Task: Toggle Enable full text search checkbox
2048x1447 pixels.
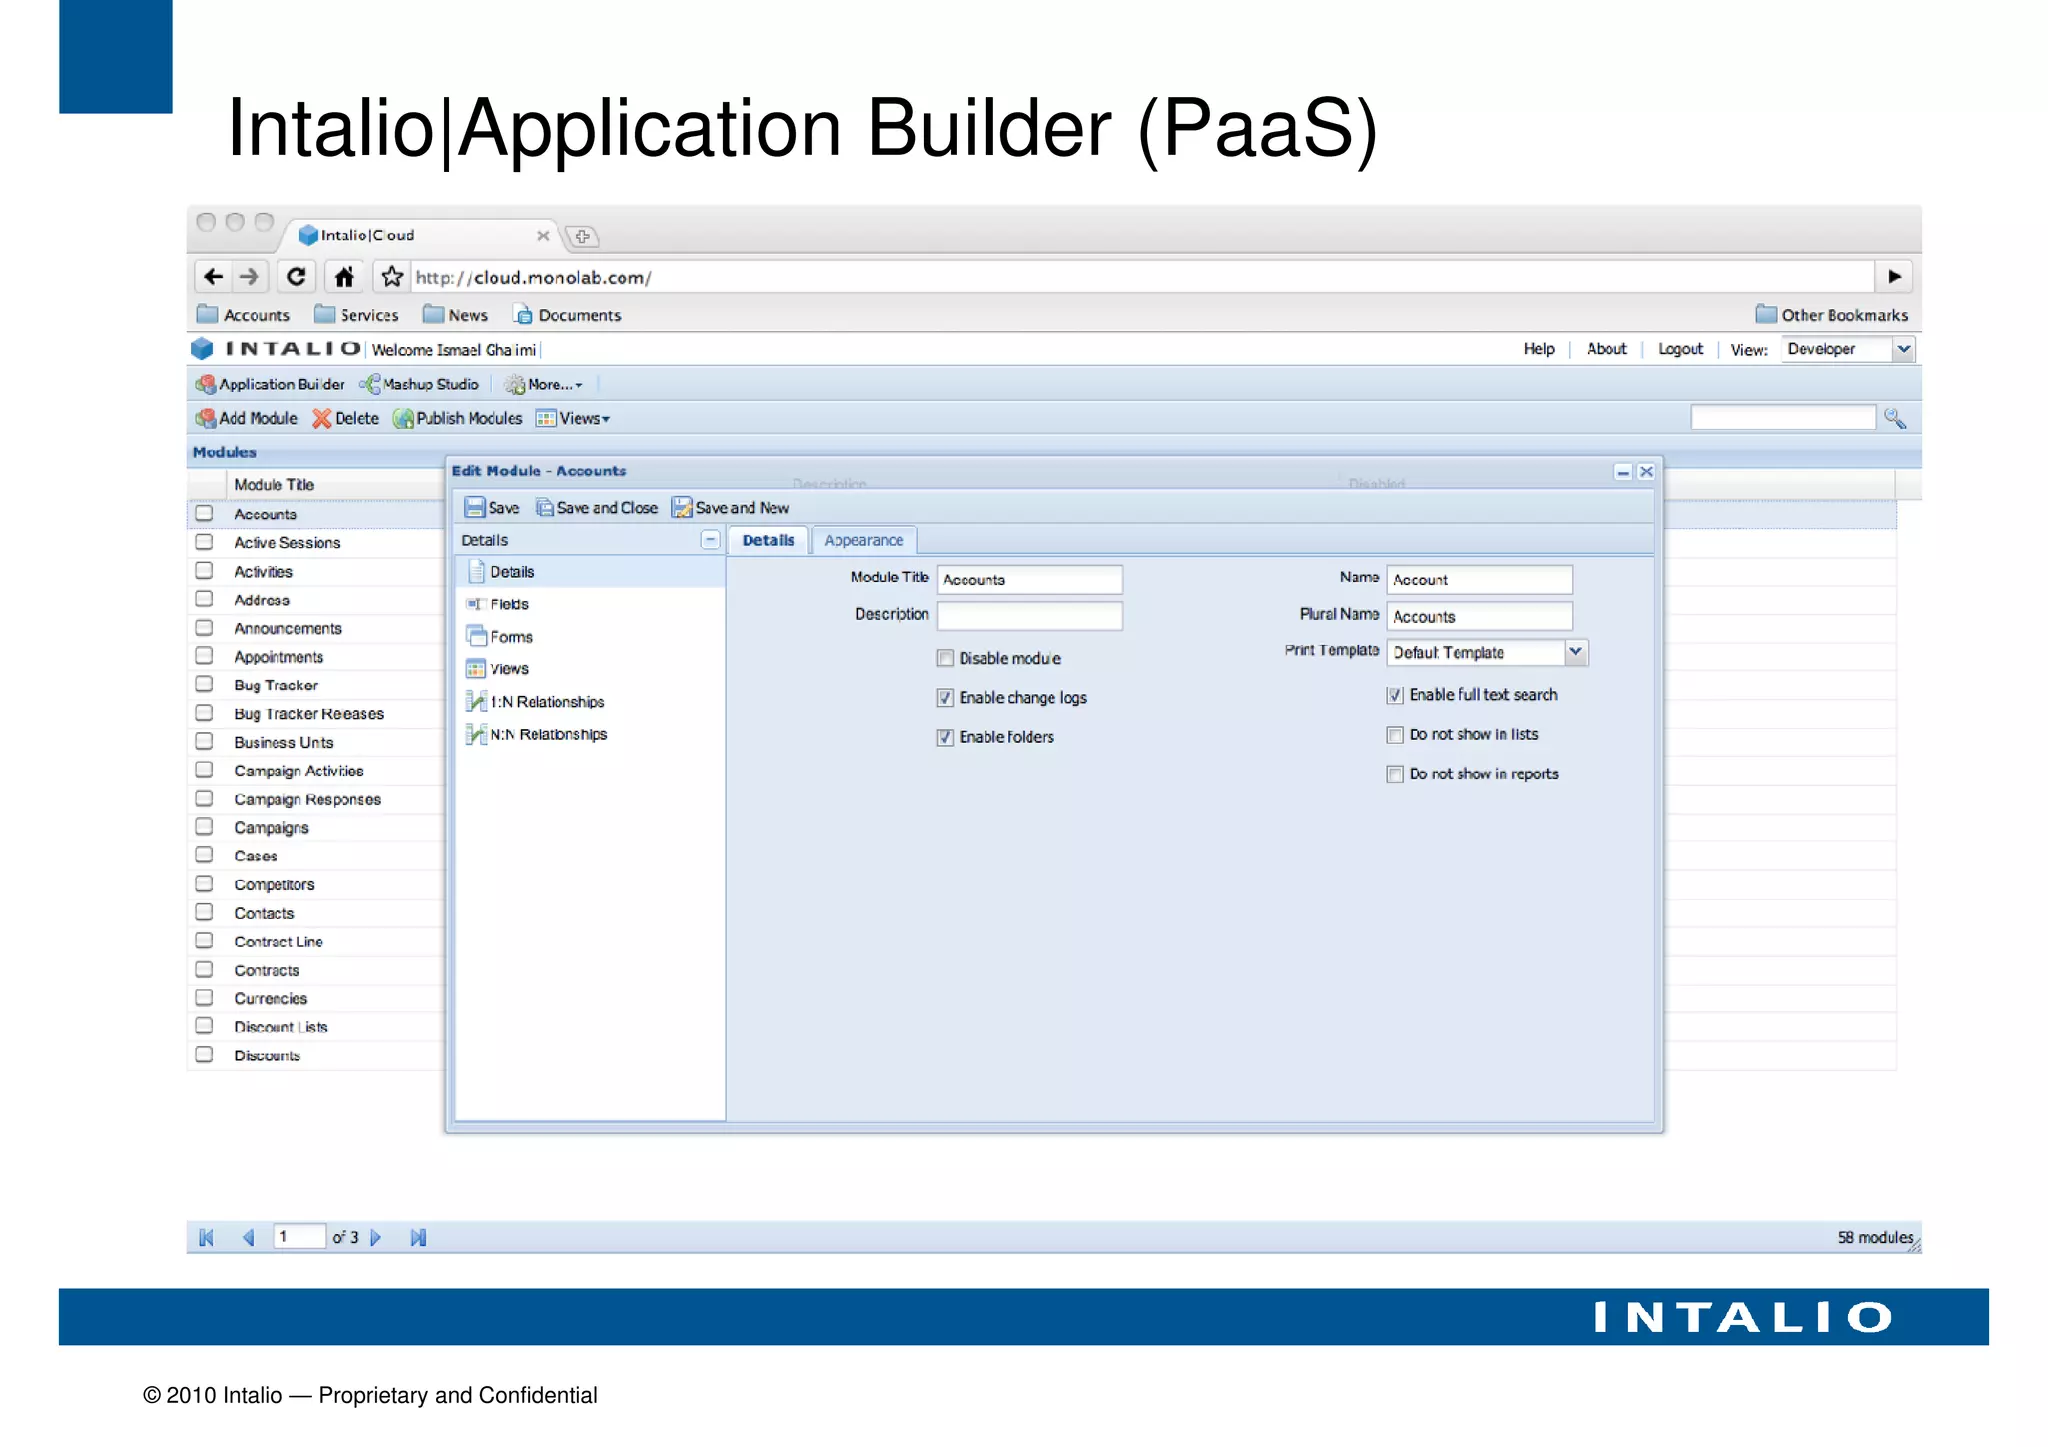Action: [1395, 695]
